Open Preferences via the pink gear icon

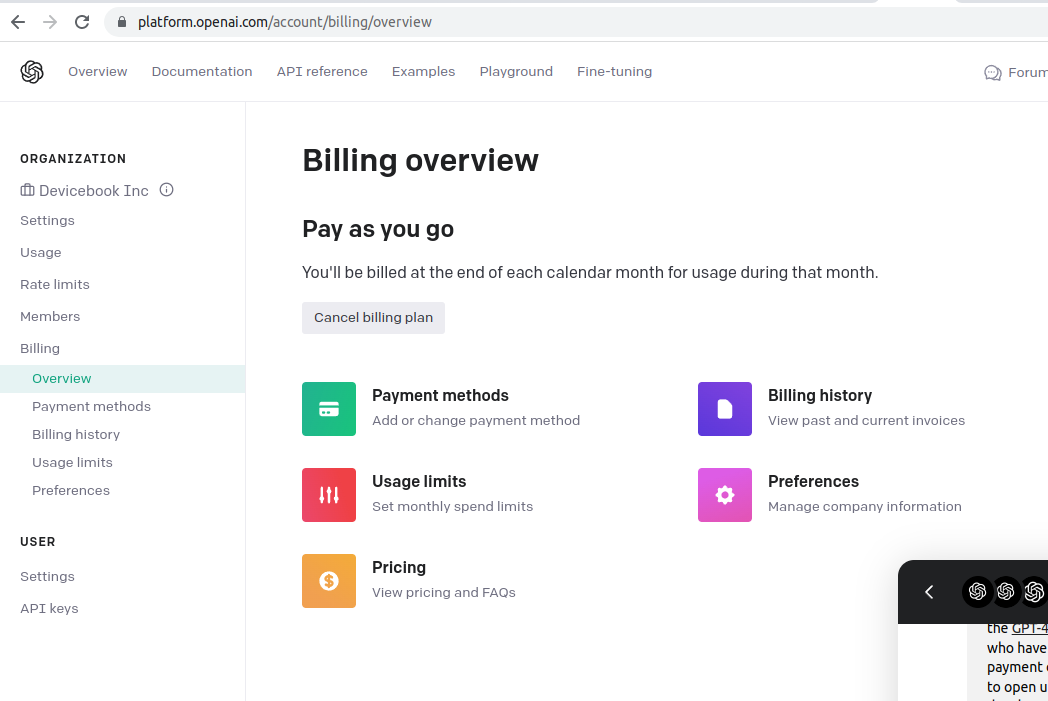[x=724, y=495]
